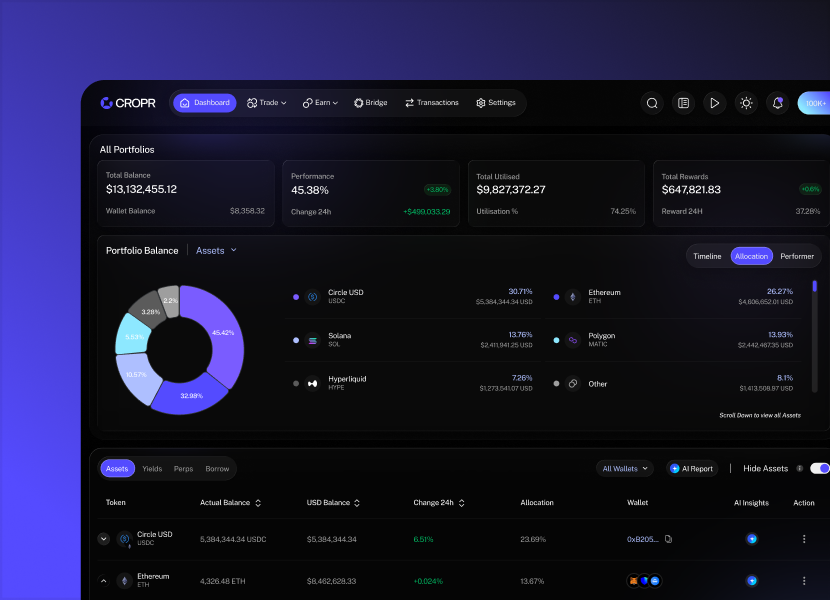This screenshot has width=830, height=600.
Task: Open the Assets dropdown beside Portfolio Balance
Action: [x=216, y=250]
